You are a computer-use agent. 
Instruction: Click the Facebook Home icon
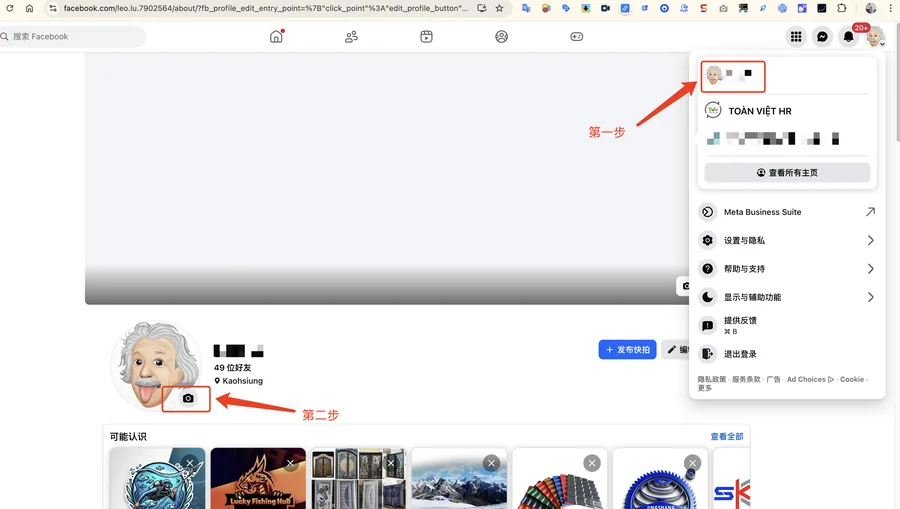276,36
